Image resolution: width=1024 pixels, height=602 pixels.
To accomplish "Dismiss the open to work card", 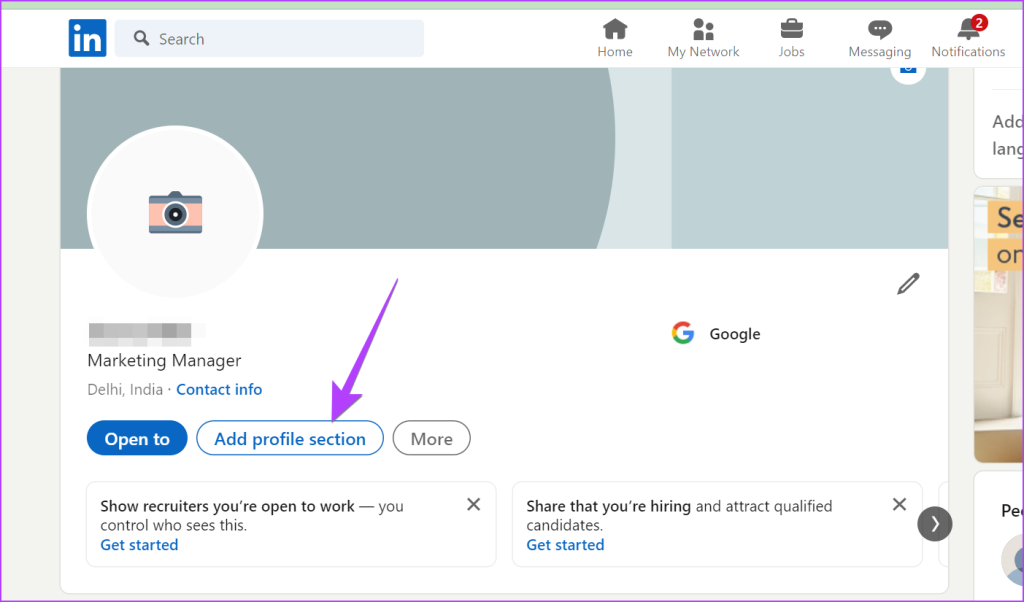I will (473, 504).
